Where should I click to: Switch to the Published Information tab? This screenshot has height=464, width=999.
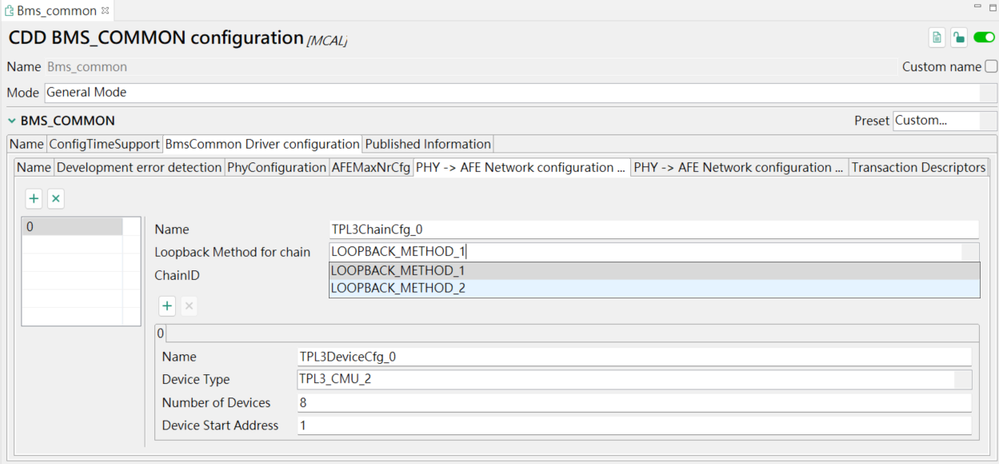pyautogui.click(x=427, y=144)
